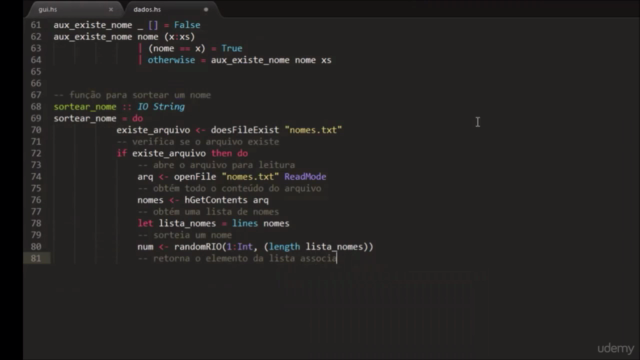Click comment 'sorteia um nome'
This screenshot has width=640, height=360.
(193, 235)
